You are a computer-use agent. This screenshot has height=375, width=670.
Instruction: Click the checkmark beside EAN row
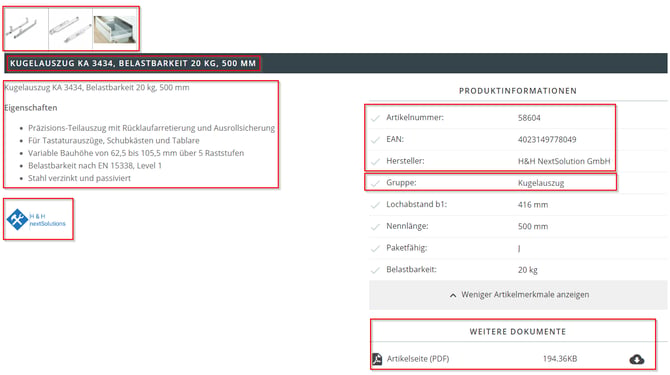[375, 140]
